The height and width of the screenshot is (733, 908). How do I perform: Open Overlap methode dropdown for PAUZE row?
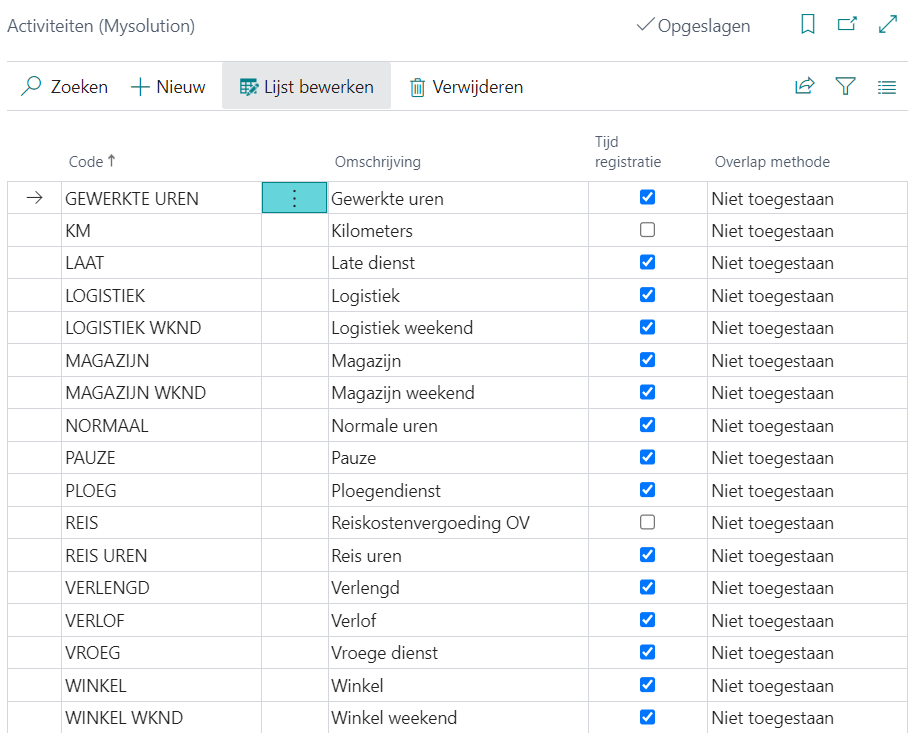tap(772, 458)
